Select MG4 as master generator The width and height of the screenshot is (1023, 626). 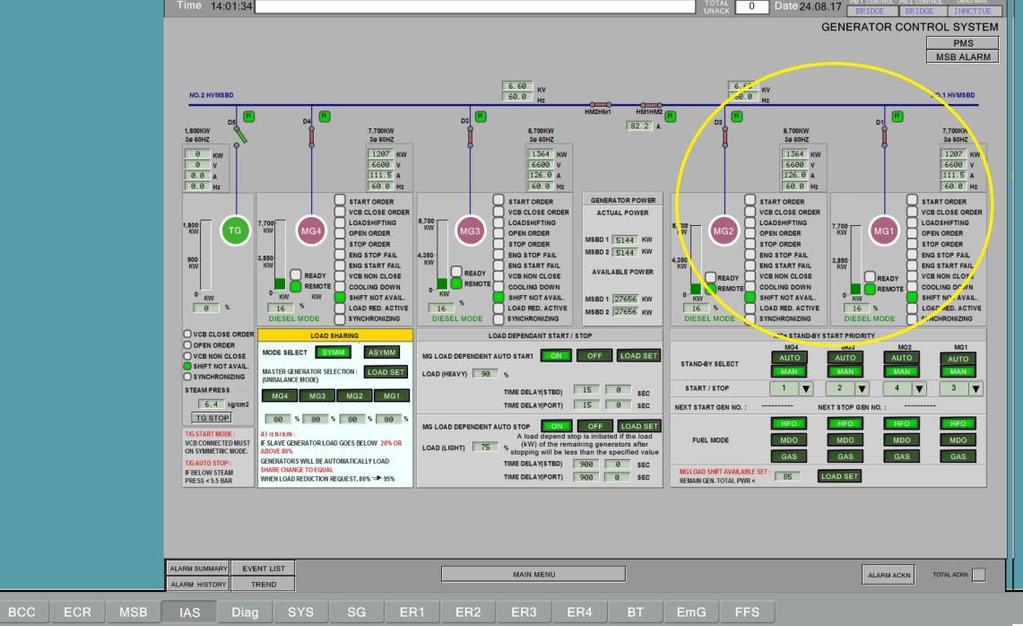point(280,396)
